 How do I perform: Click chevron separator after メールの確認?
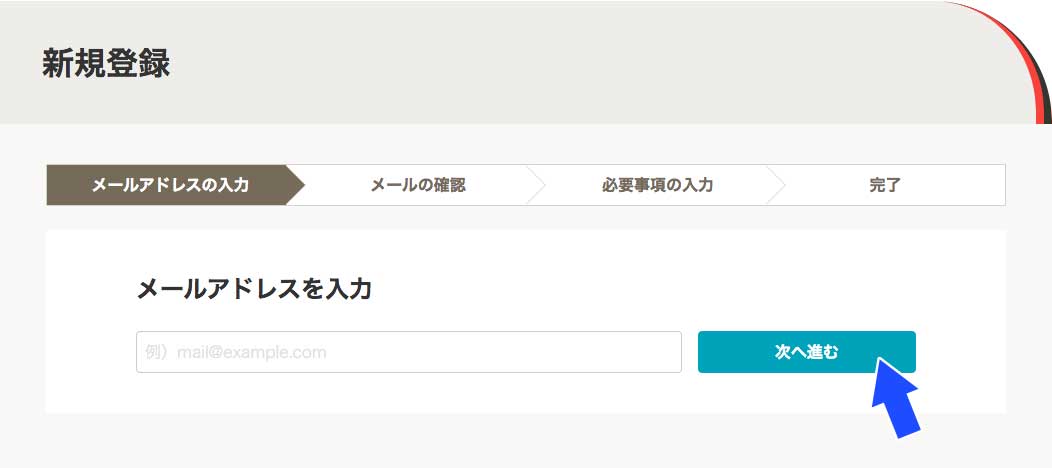point(536,185)
